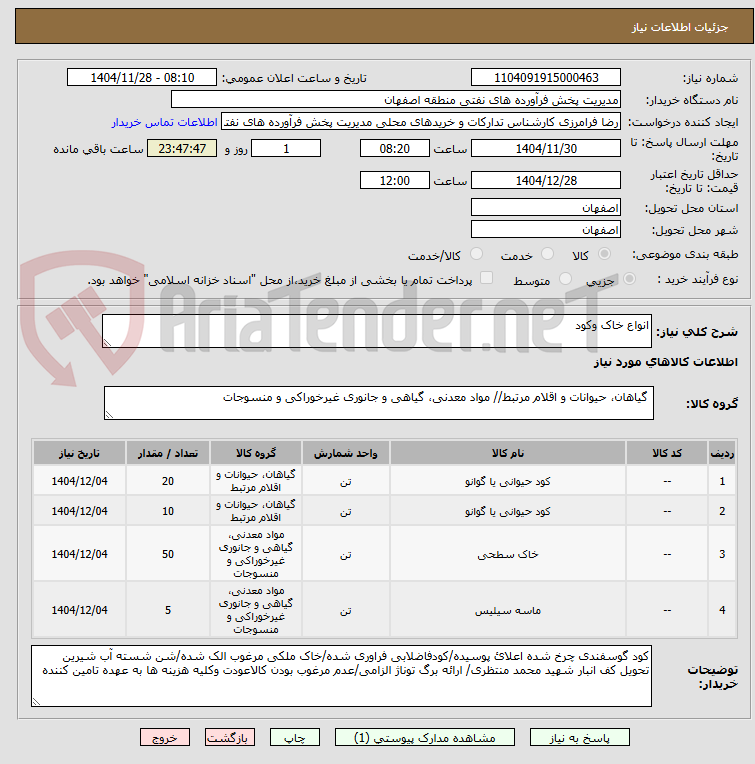755x764 pixels.
Task: Click the unit تن in row 3
Action: [x=345, y=554]
